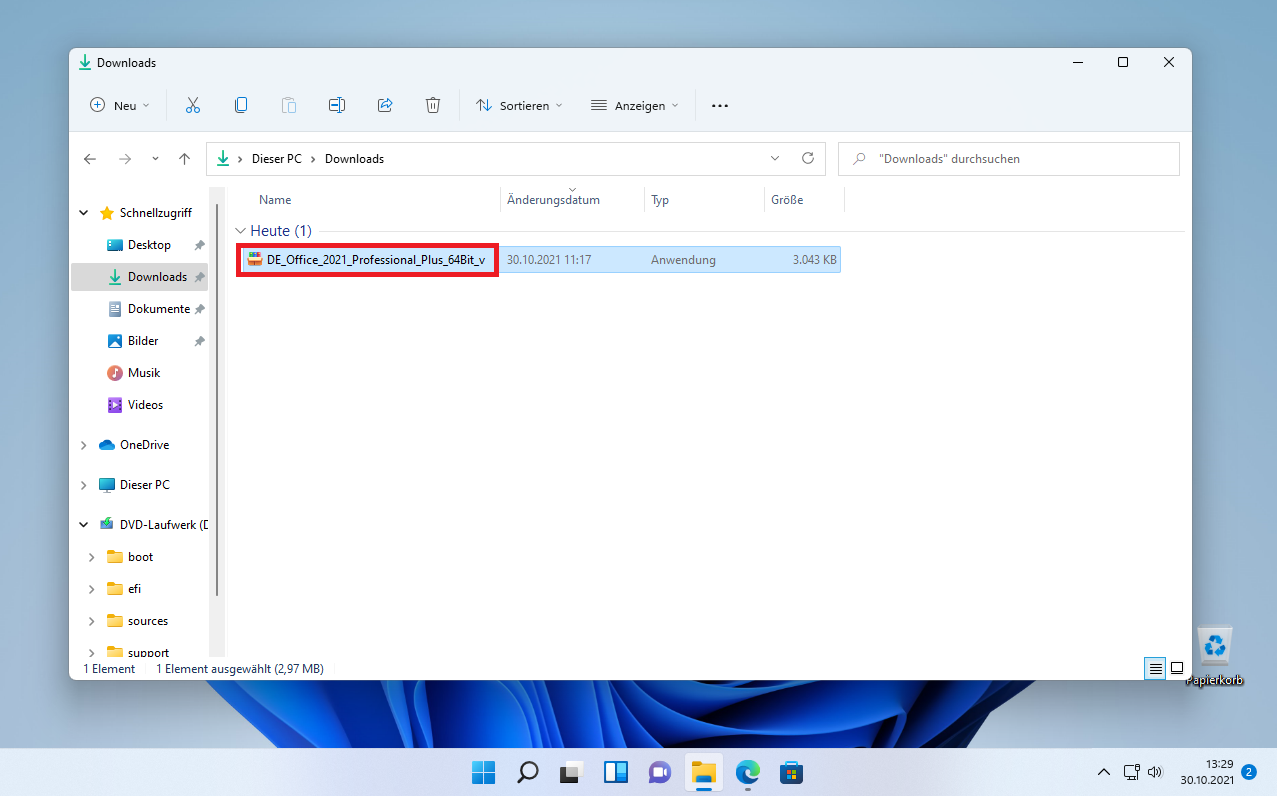This screenshot has height=796, width=1277.
Task: Click the Copy icon in toolbar
Action: coord(241,105)
